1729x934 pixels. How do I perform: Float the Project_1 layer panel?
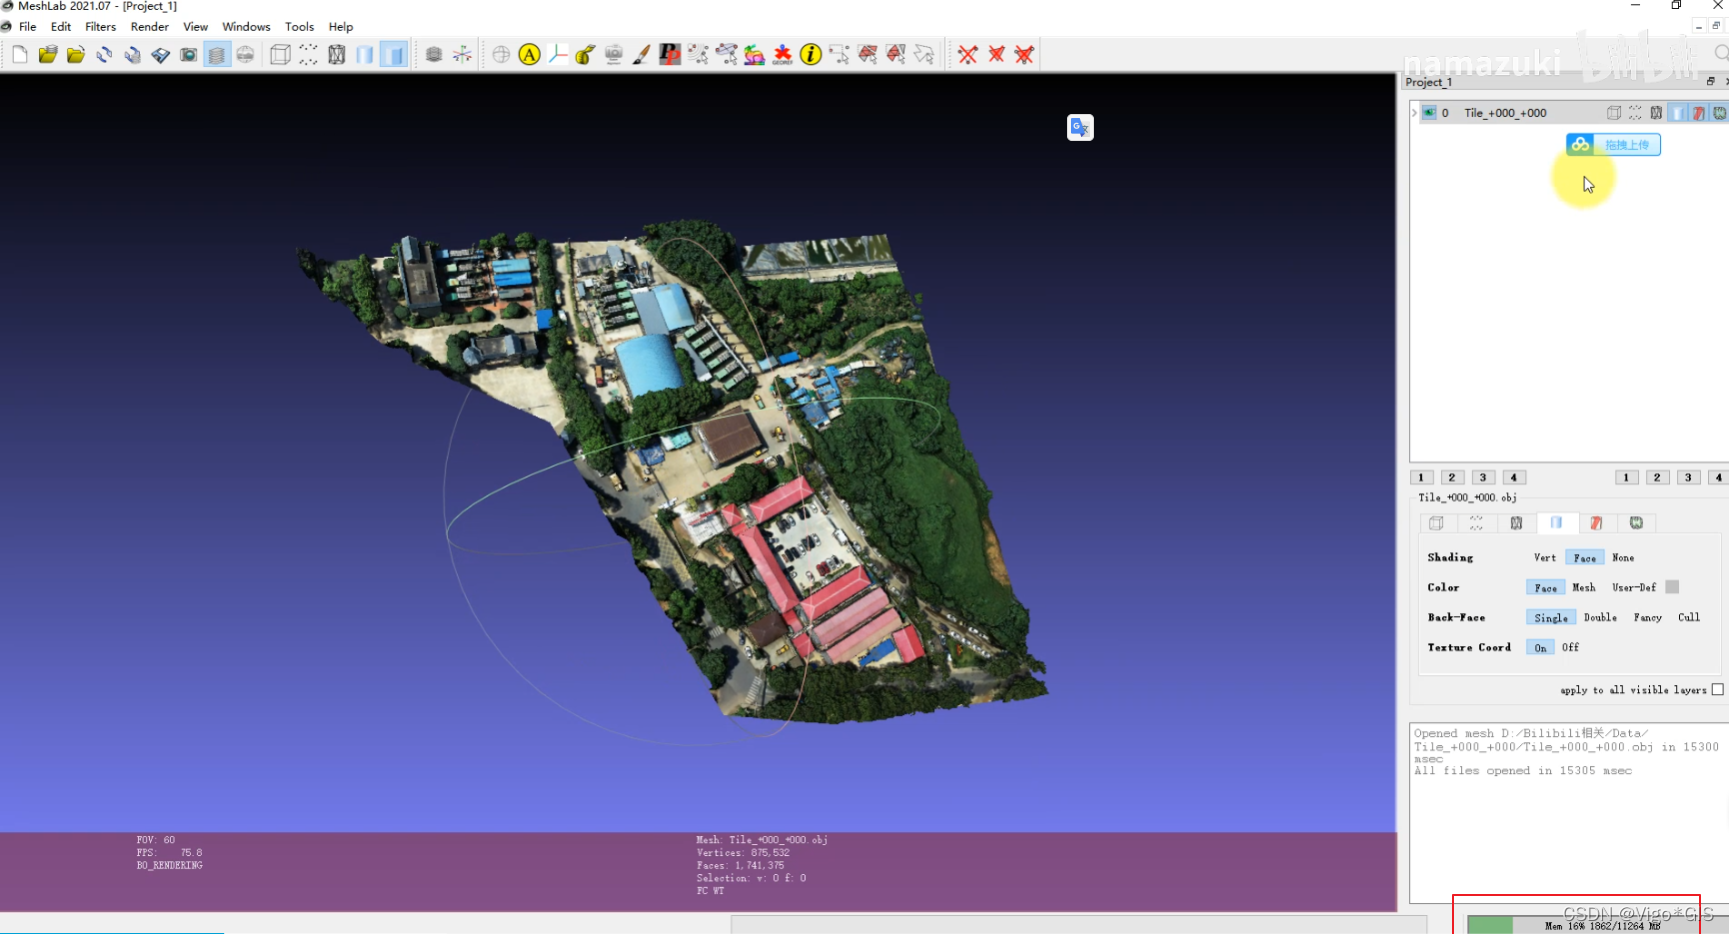point(1710,82)
